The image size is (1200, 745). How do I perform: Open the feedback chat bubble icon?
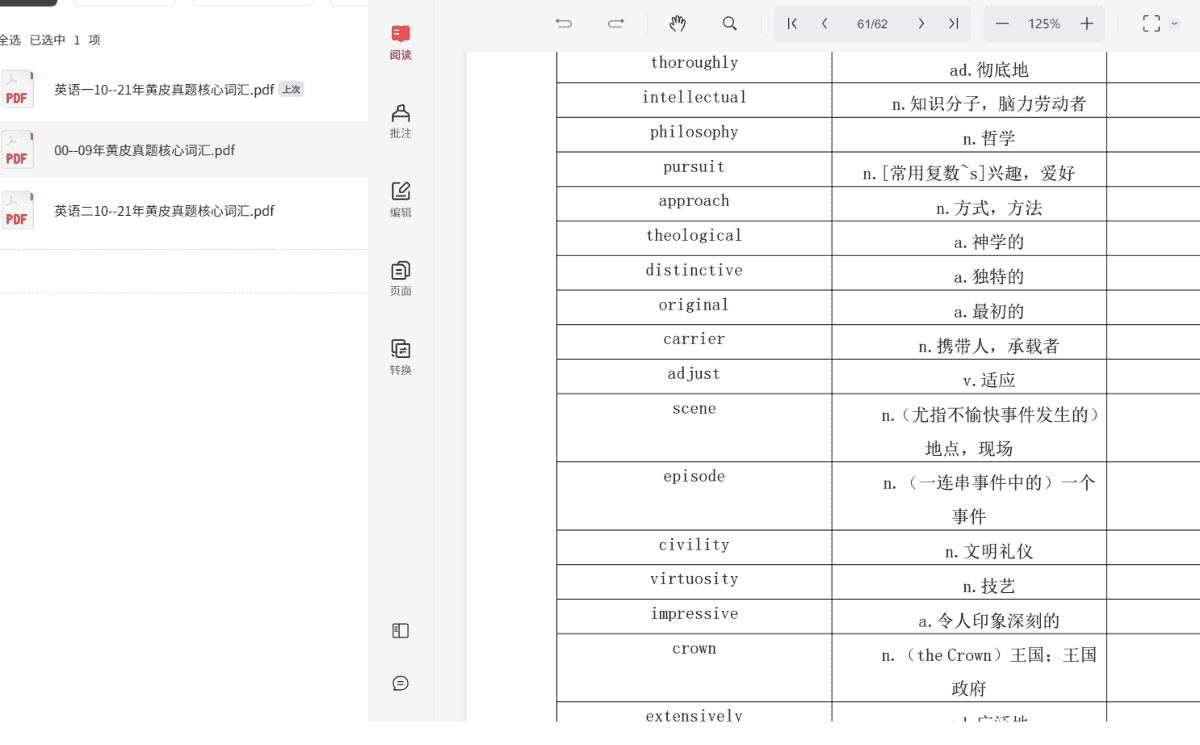(401, 684)
